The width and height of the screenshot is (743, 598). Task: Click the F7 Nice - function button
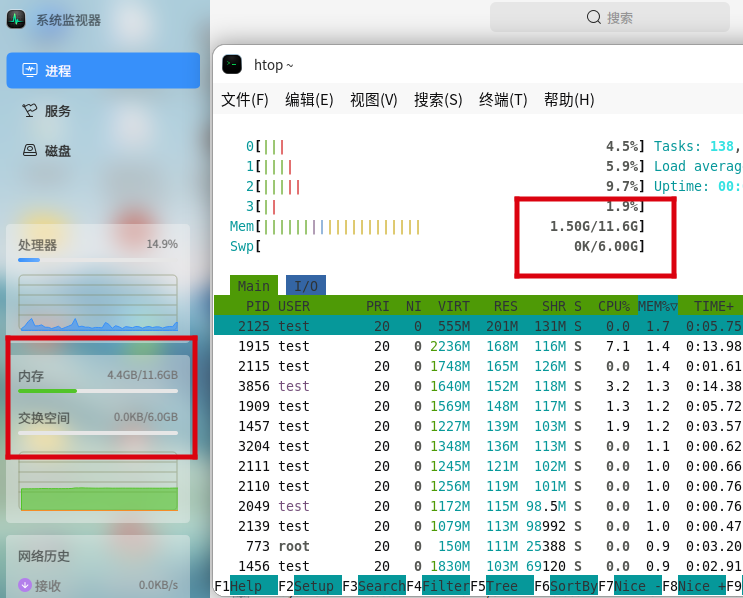[630, 586]
